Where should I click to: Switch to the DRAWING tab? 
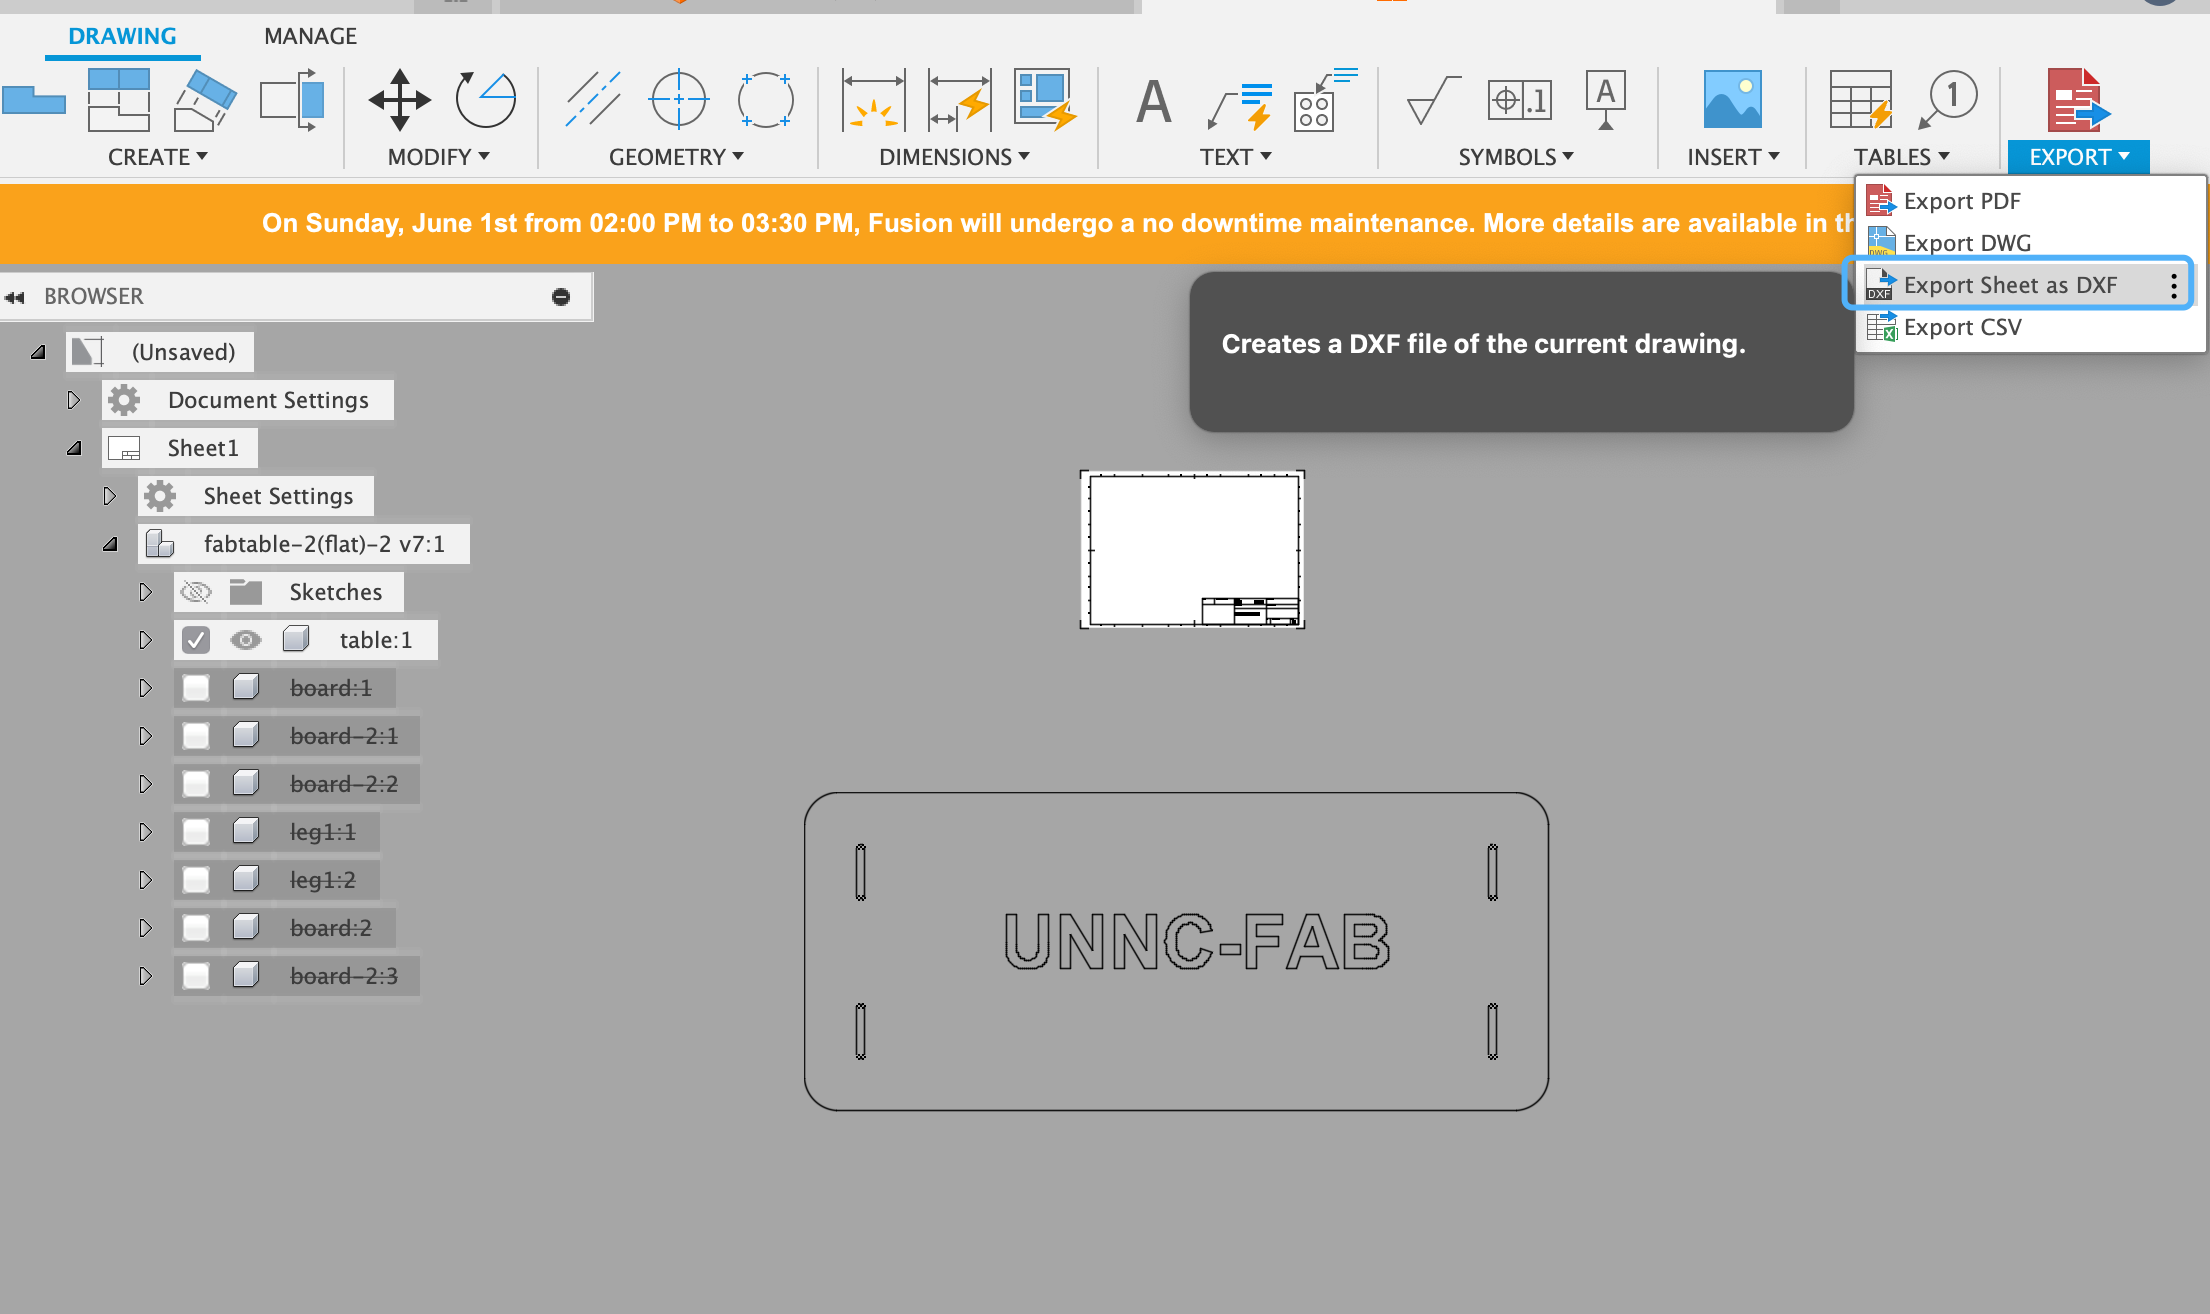[x=122, y=36]
